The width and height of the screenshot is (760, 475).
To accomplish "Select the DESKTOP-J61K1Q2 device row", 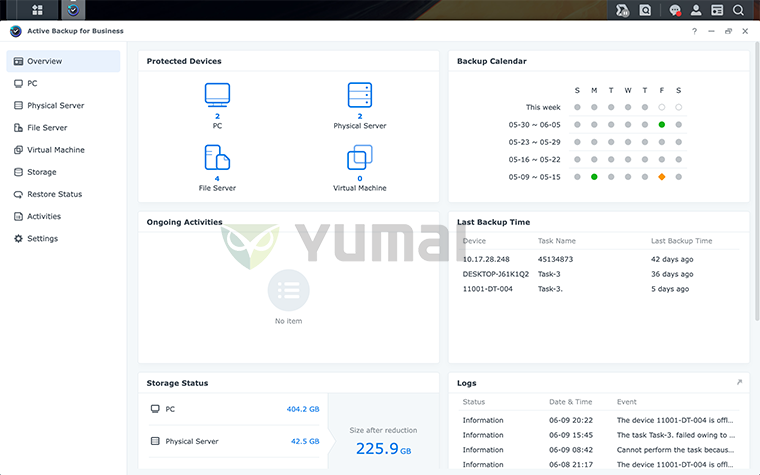I will point(601,274).
